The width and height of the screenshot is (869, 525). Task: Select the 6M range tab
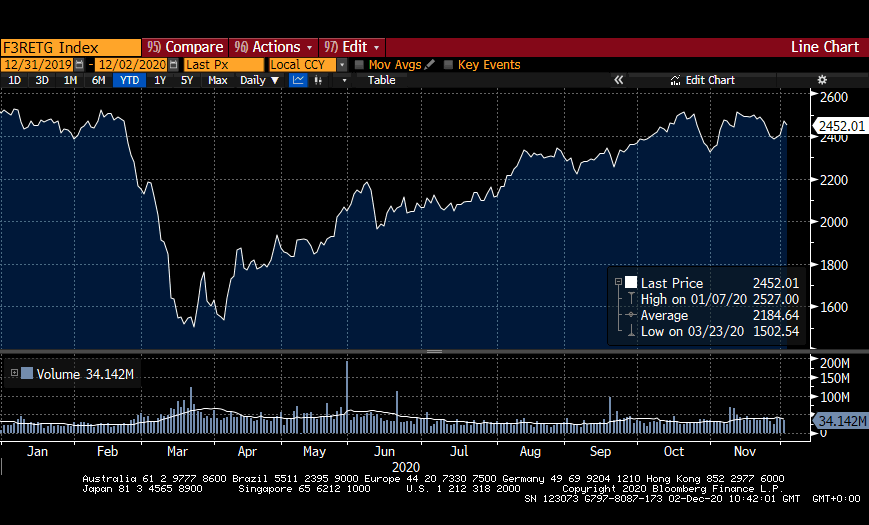click(x=98, y=80)
